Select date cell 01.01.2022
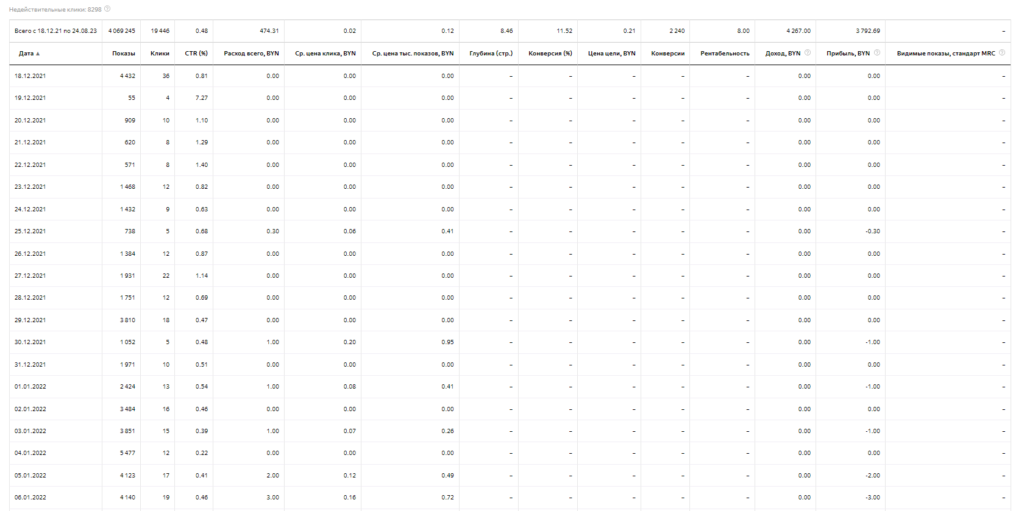Image resolution: width=1024 pixels, height=511 pixels. click(30, 387)
